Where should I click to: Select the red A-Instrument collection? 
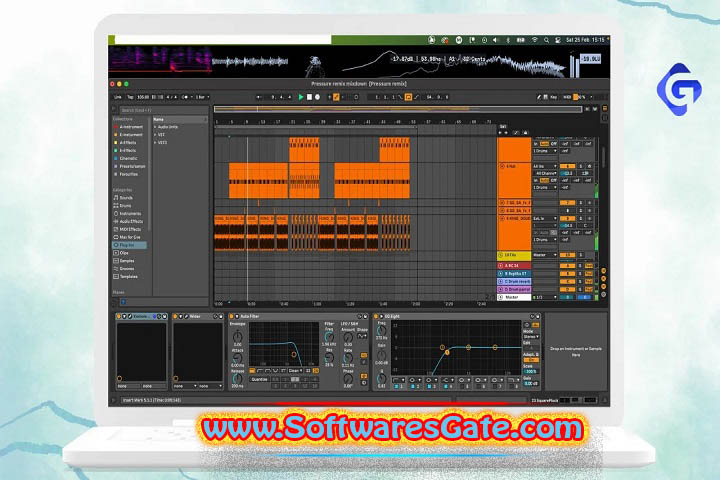[x=129, y=127]
